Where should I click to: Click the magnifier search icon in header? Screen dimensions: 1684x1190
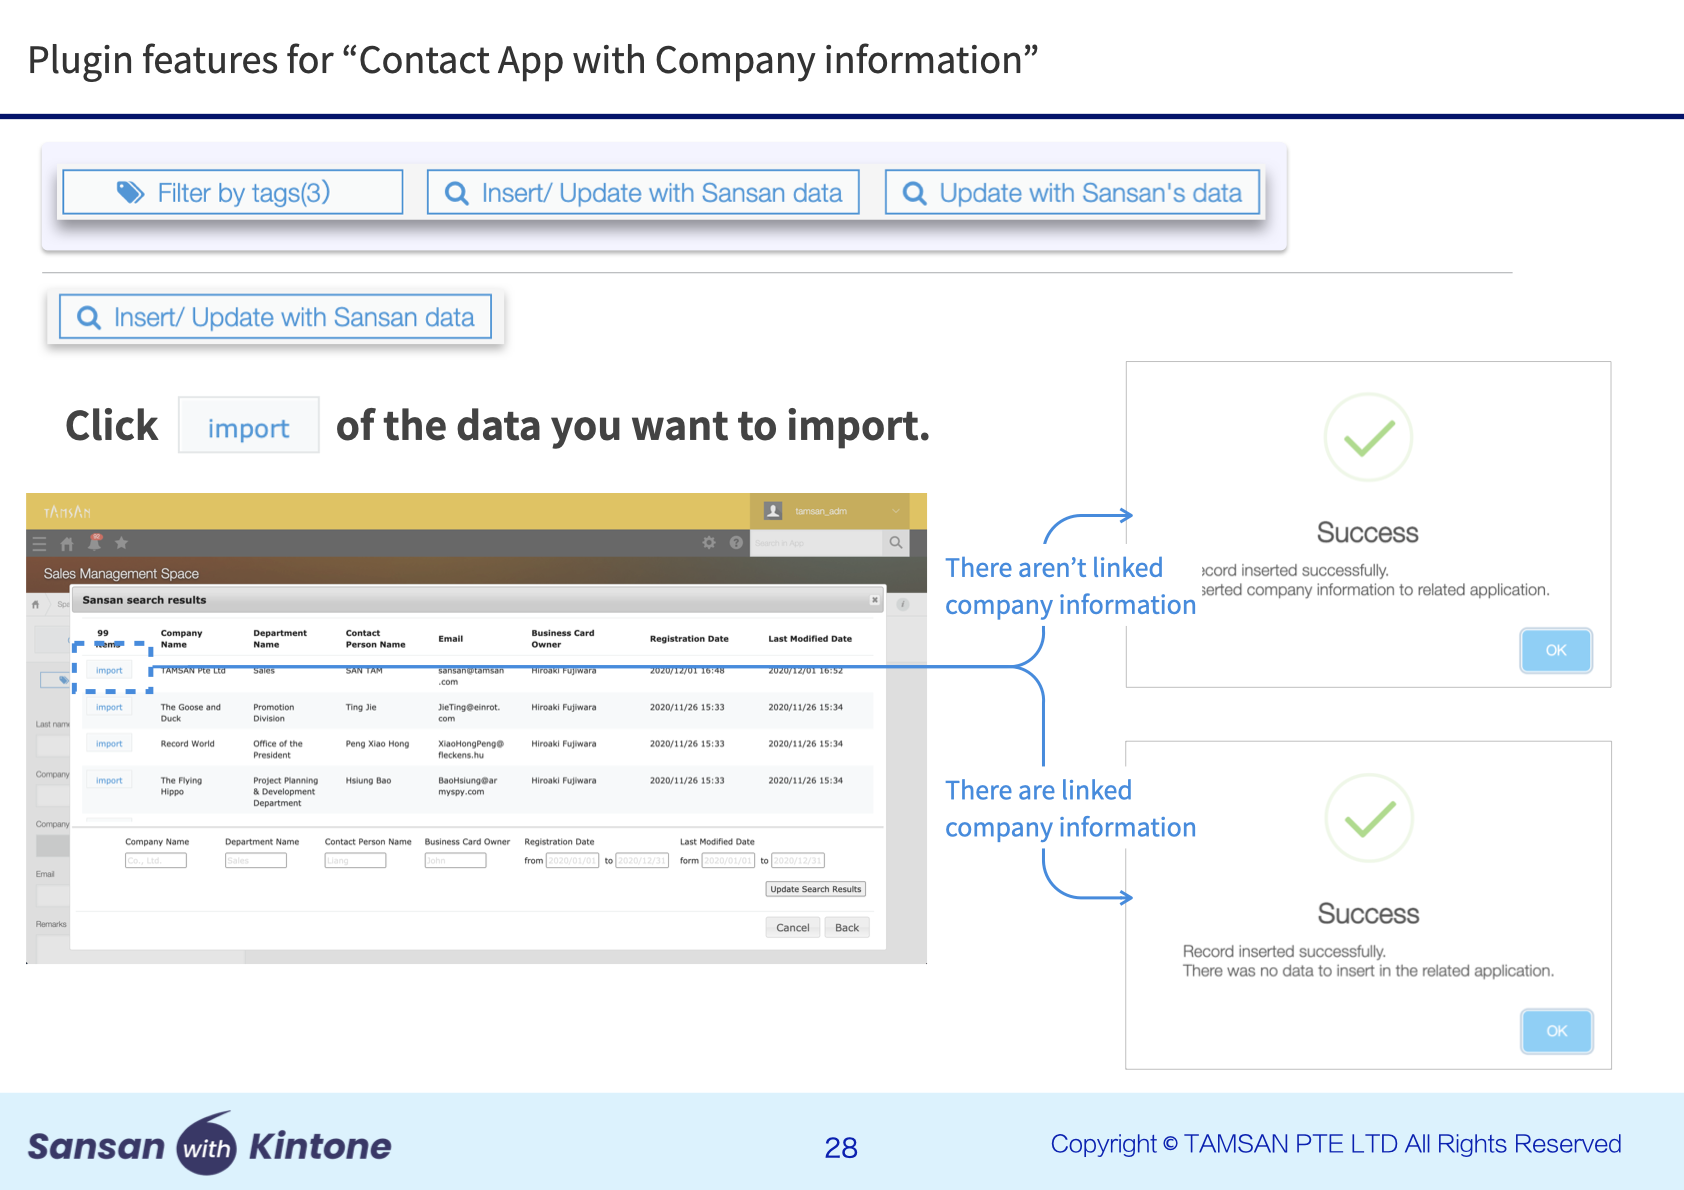[896, 543]
